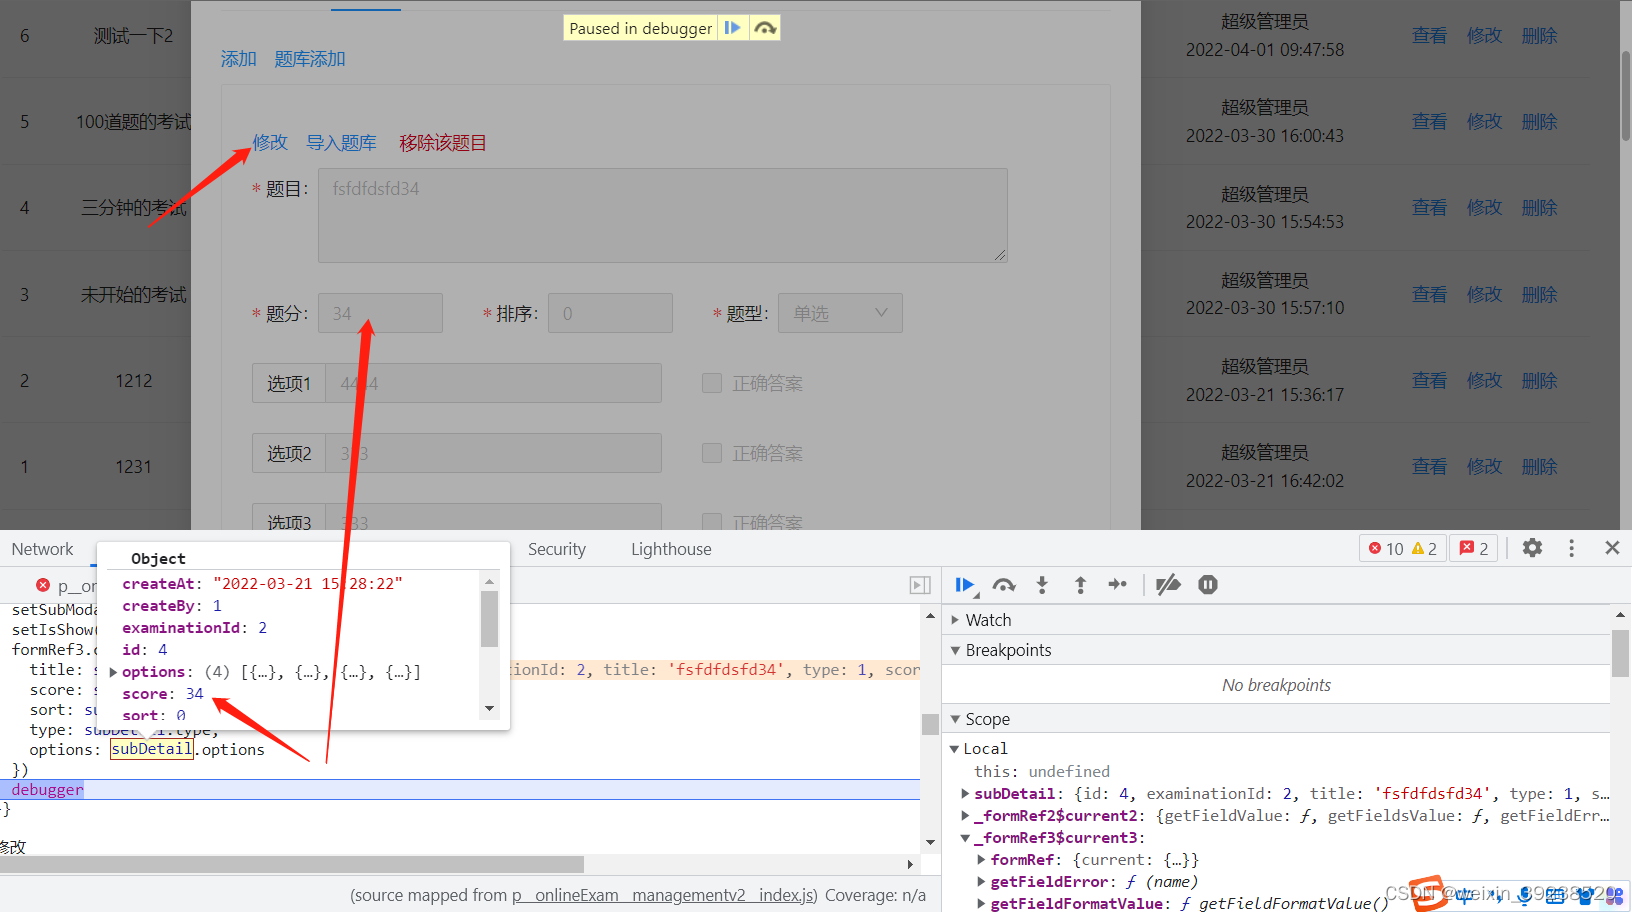1632x912 pixels.
Task: Close the DevTools panel
Action: [x=1612, y=548]
